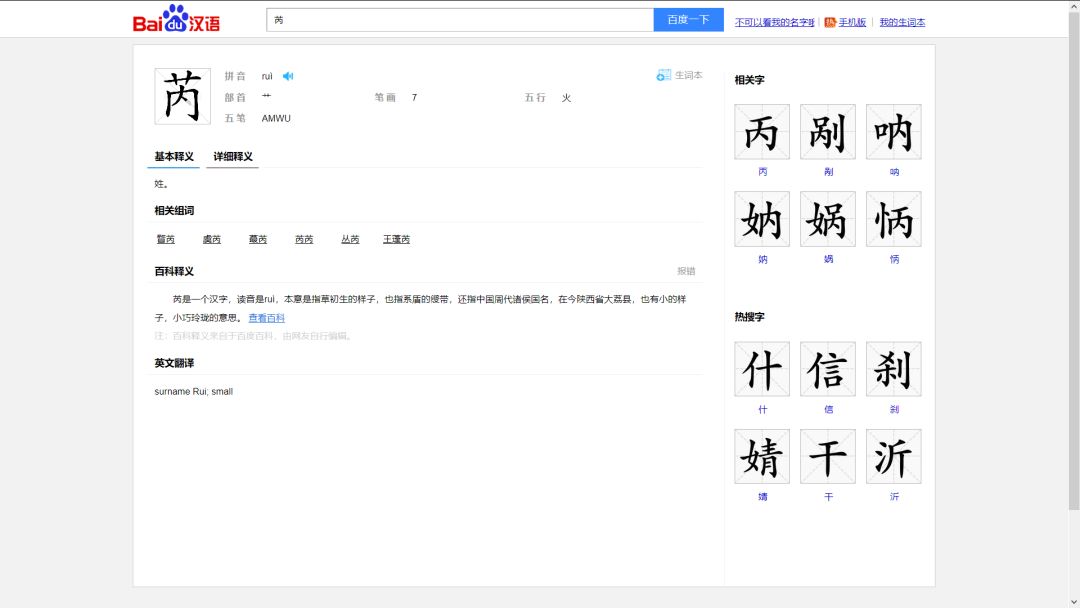Open the large 芮 character tile
The width and height of the screenshot is (1080, 608).
click(182, 96)
